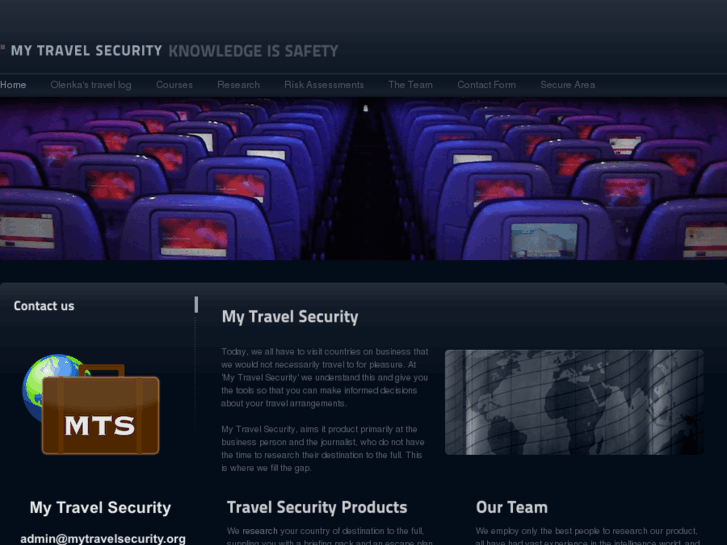The image size is (727, 545).
Task: Click the Our Team heading
Action: (x=512, y=507)
